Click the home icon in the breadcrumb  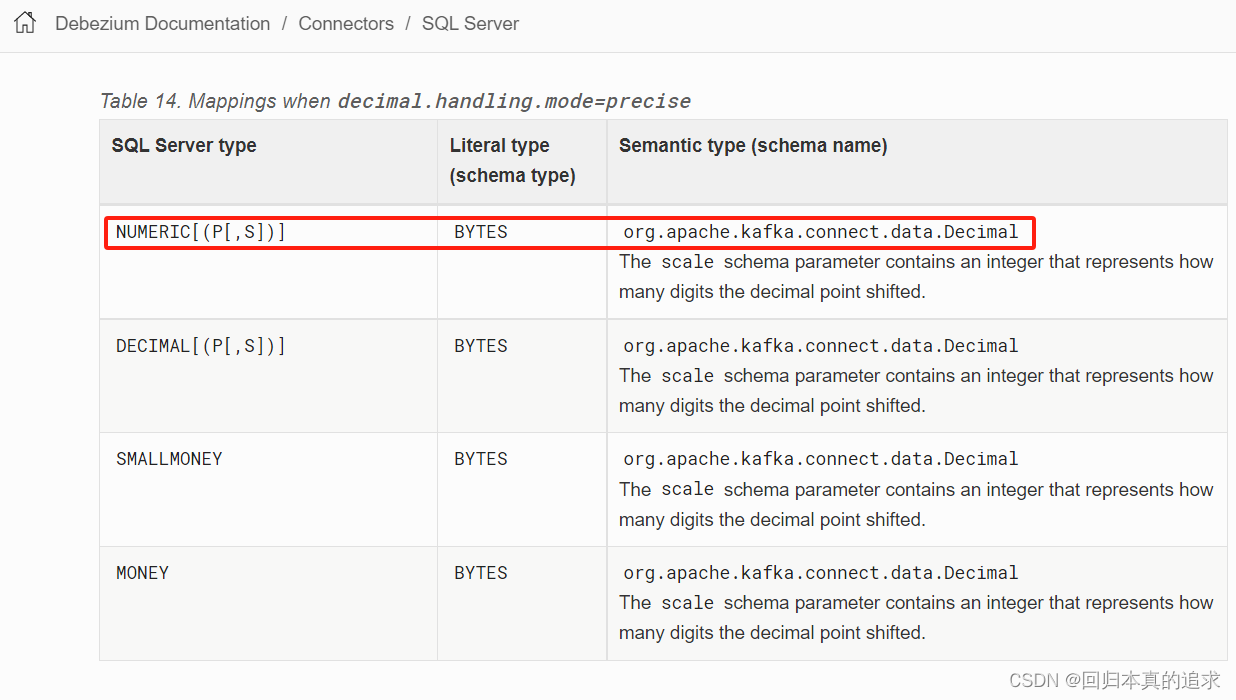click(x=25, y=23)
